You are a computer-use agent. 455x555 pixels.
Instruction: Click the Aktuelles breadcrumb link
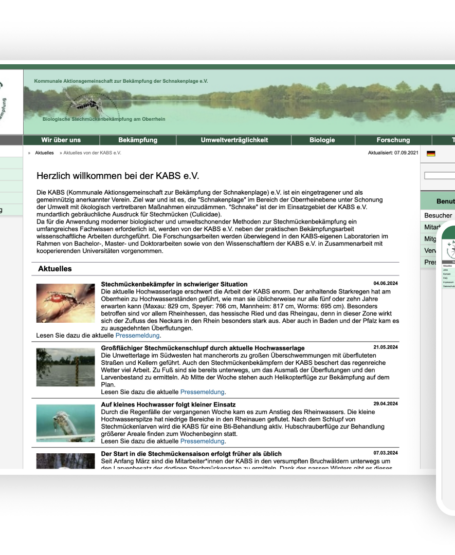[44, 153]
